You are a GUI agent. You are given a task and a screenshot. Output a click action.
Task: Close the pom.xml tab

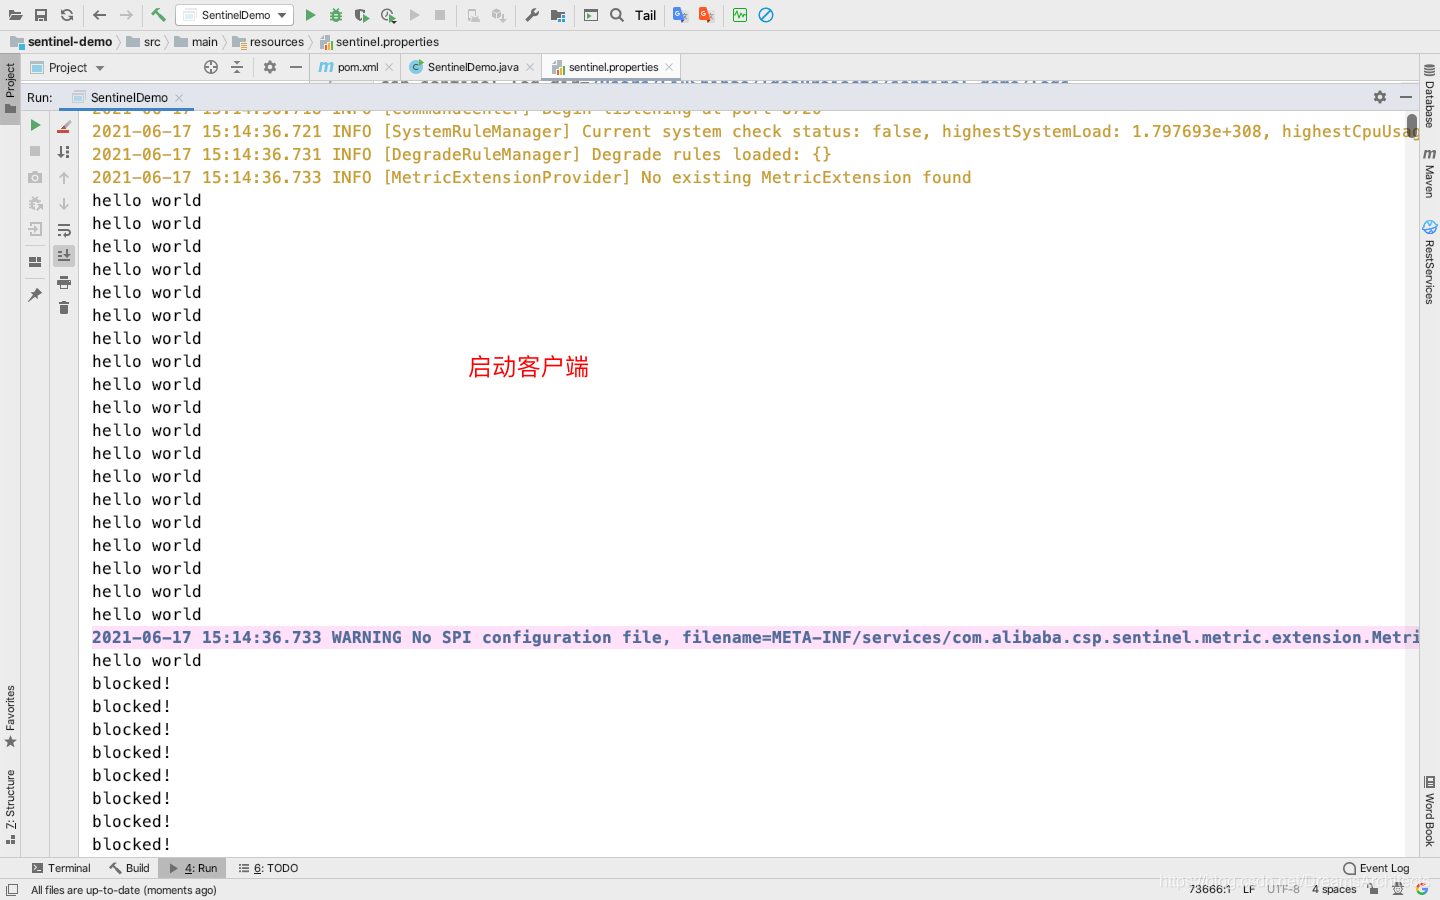click(x=389, y=67)
